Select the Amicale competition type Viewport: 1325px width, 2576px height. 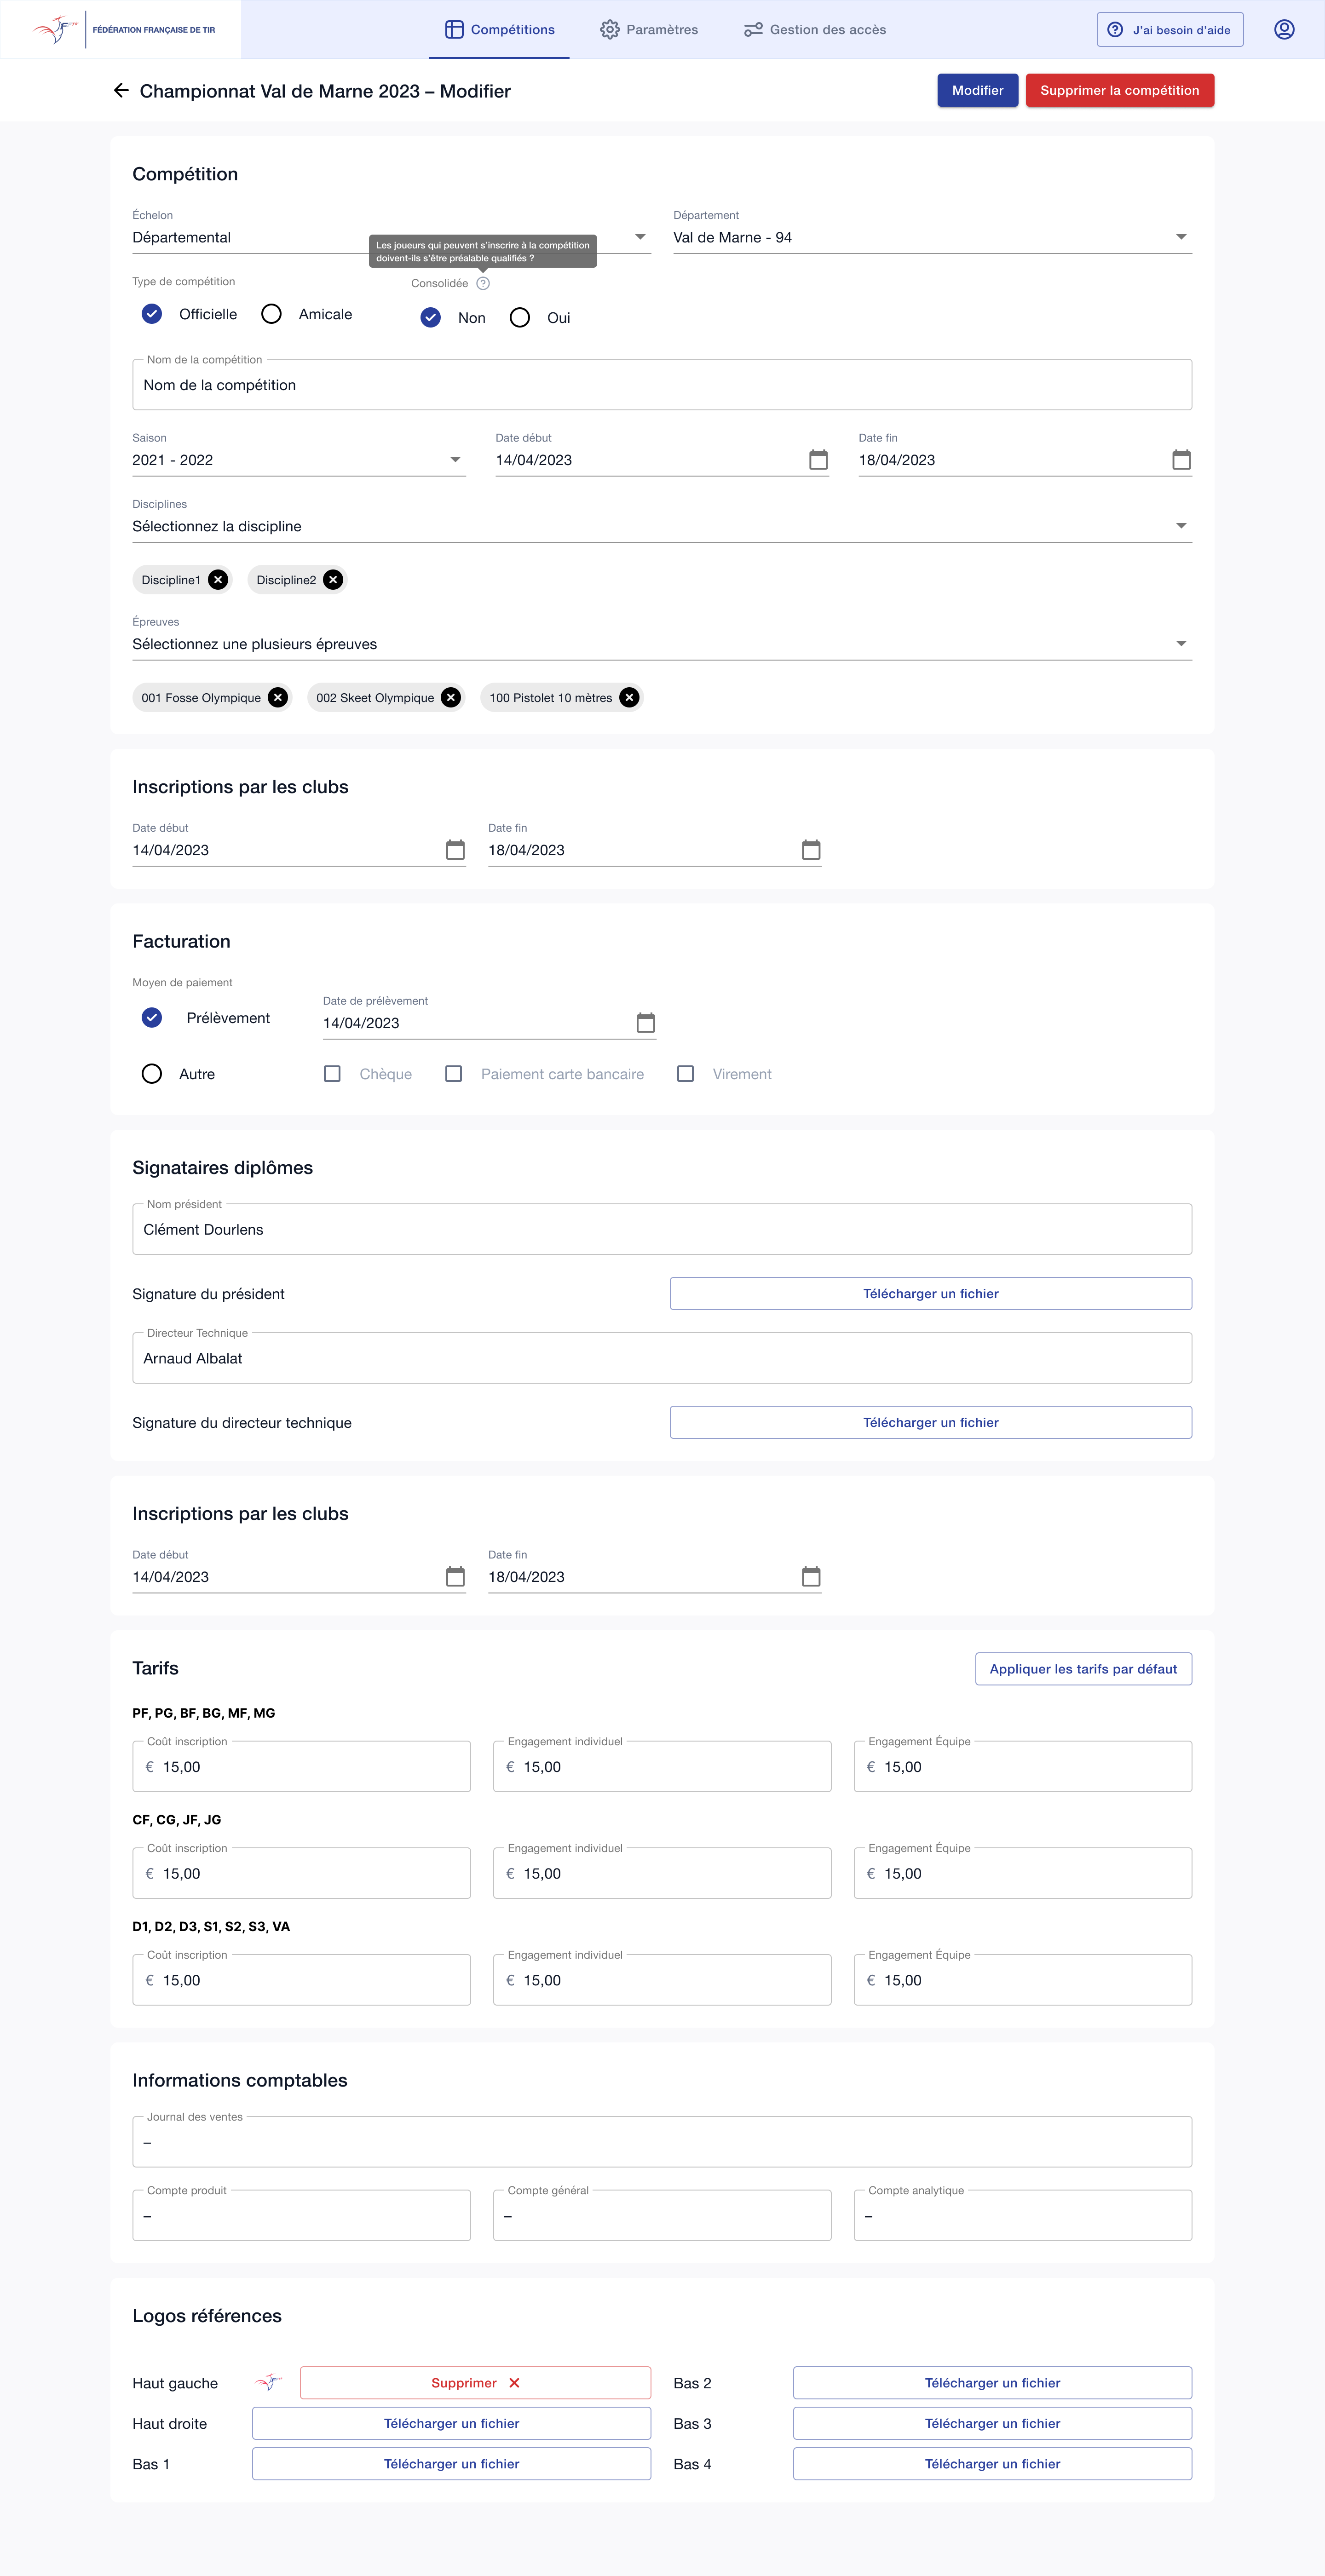pos(271,314)
